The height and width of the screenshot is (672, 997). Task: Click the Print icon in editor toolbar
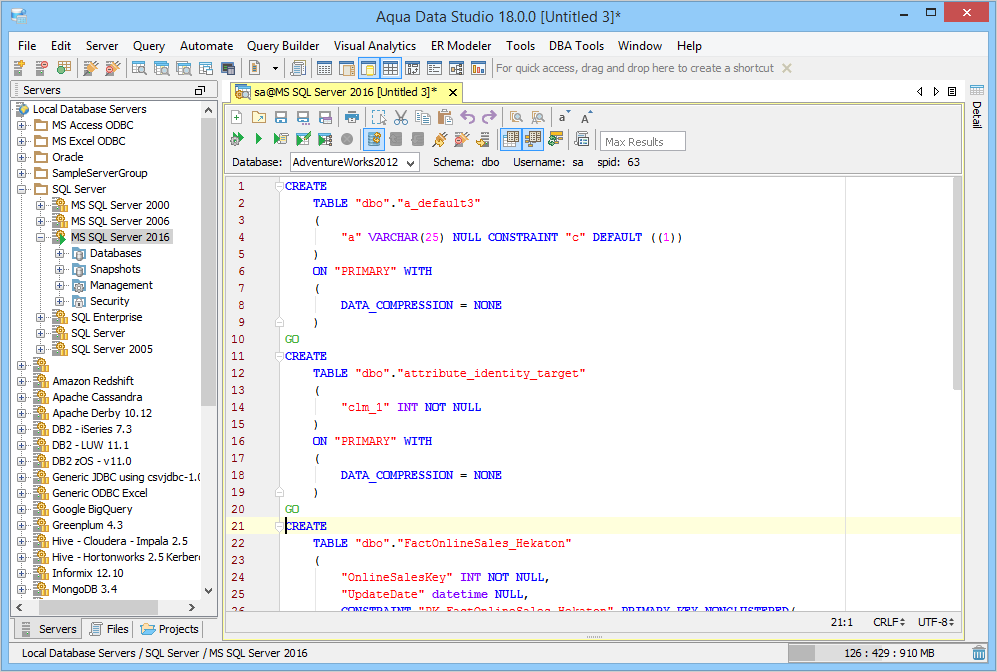(351, 117)
